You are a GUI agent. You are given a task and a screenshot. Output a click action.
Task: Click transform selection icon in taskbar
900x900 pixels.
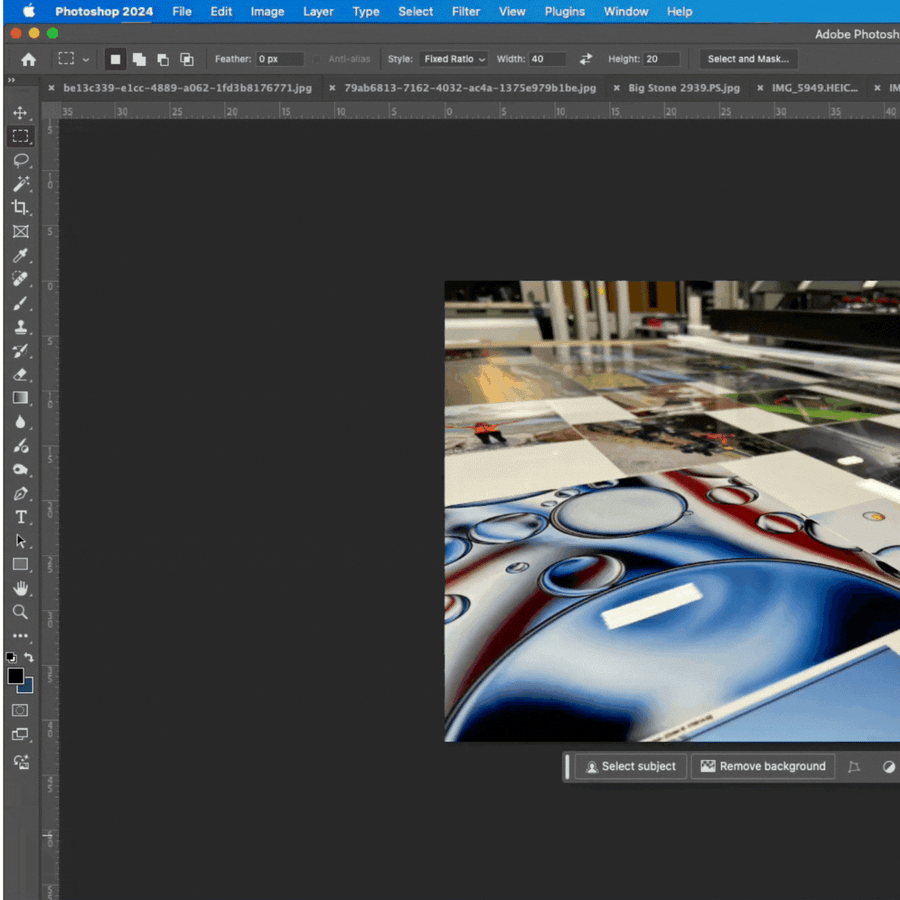[x=854, y=767]
